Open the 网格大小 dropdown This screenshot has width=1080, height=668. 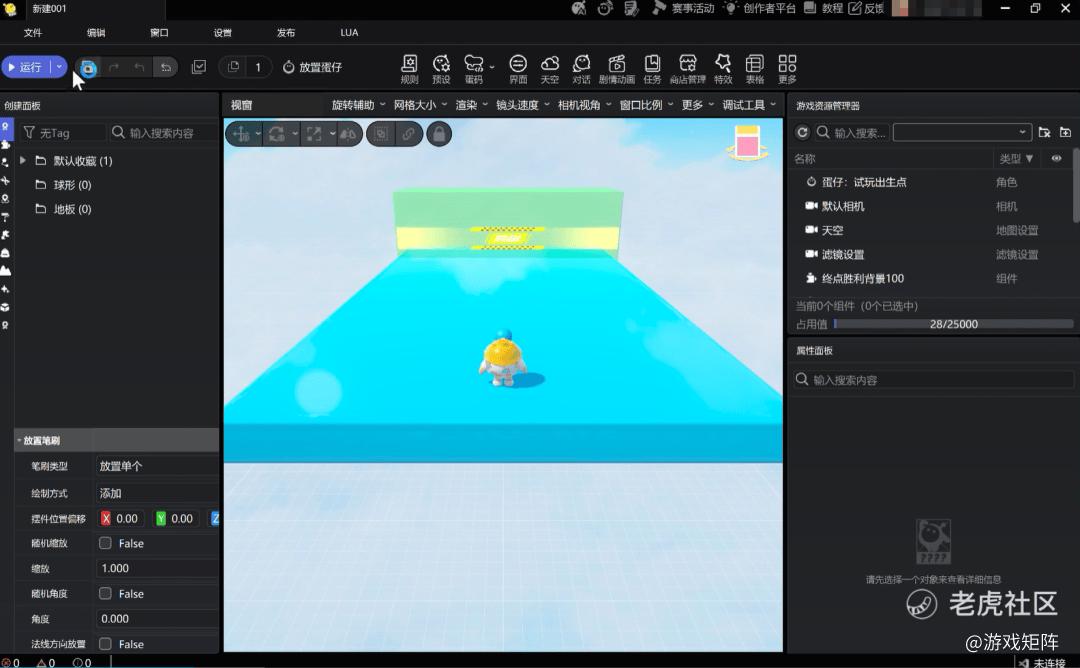(x=420, y=105)
